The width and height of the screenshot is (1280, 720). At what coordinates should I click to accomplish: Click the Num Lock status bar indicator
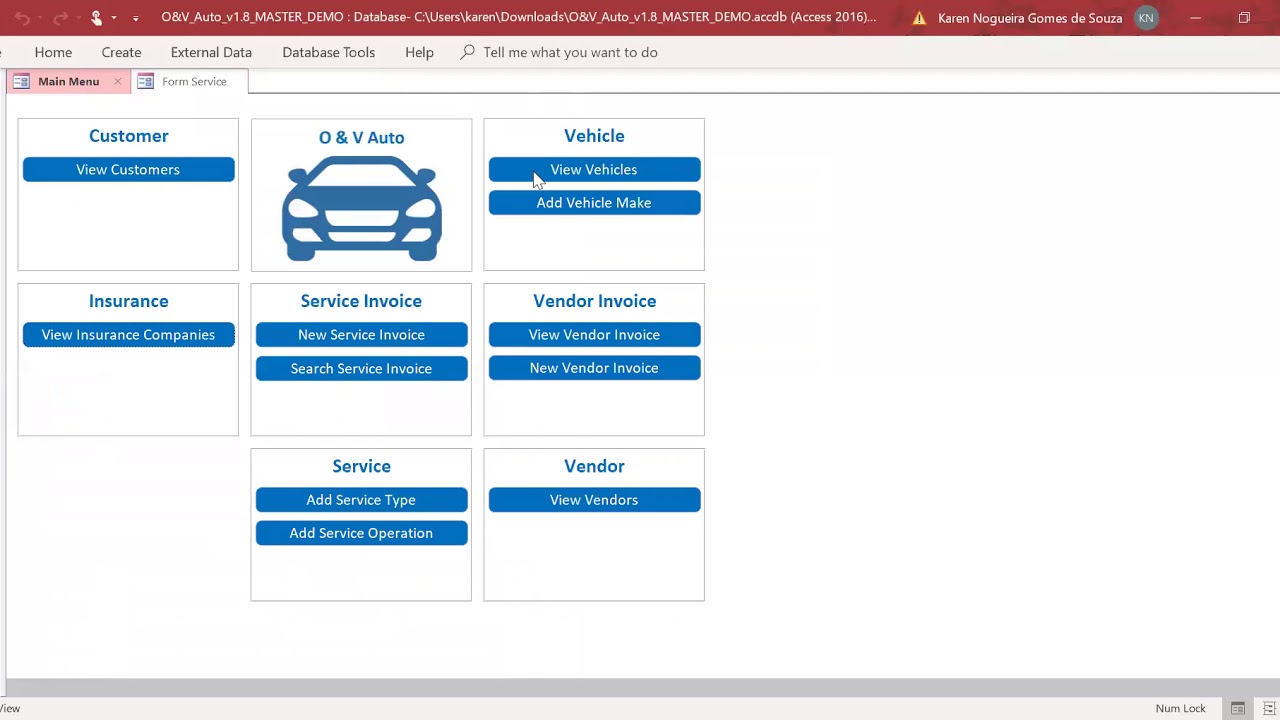point(1181,708)
